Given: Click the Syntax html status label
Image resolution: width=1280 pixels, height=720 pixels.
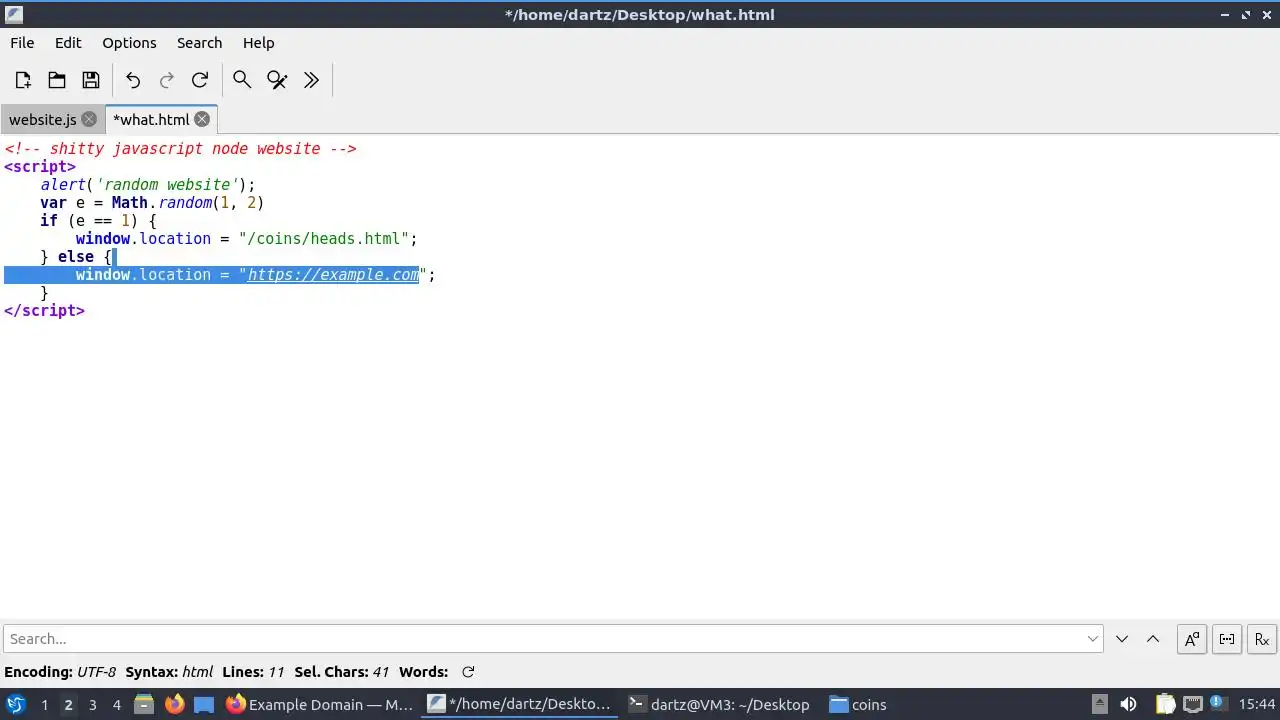Looking at the screenshot, I should click(x=169, y=672).
